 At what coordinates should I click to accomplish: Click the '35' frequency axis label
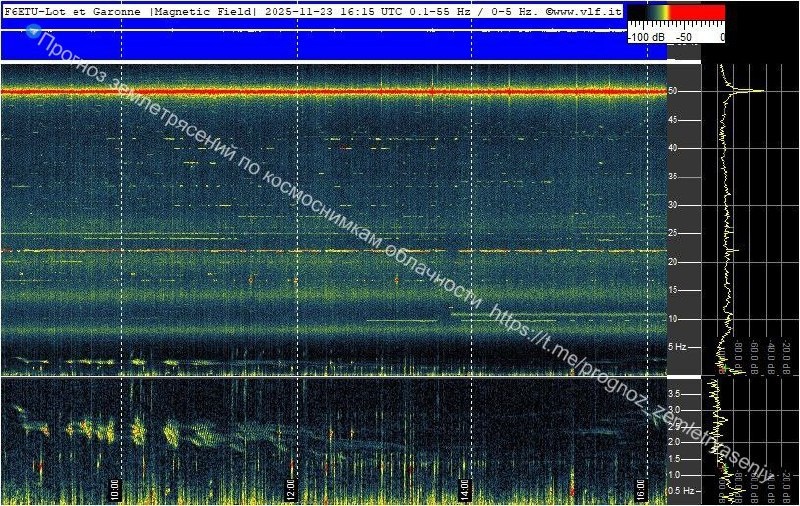point(672,176)
